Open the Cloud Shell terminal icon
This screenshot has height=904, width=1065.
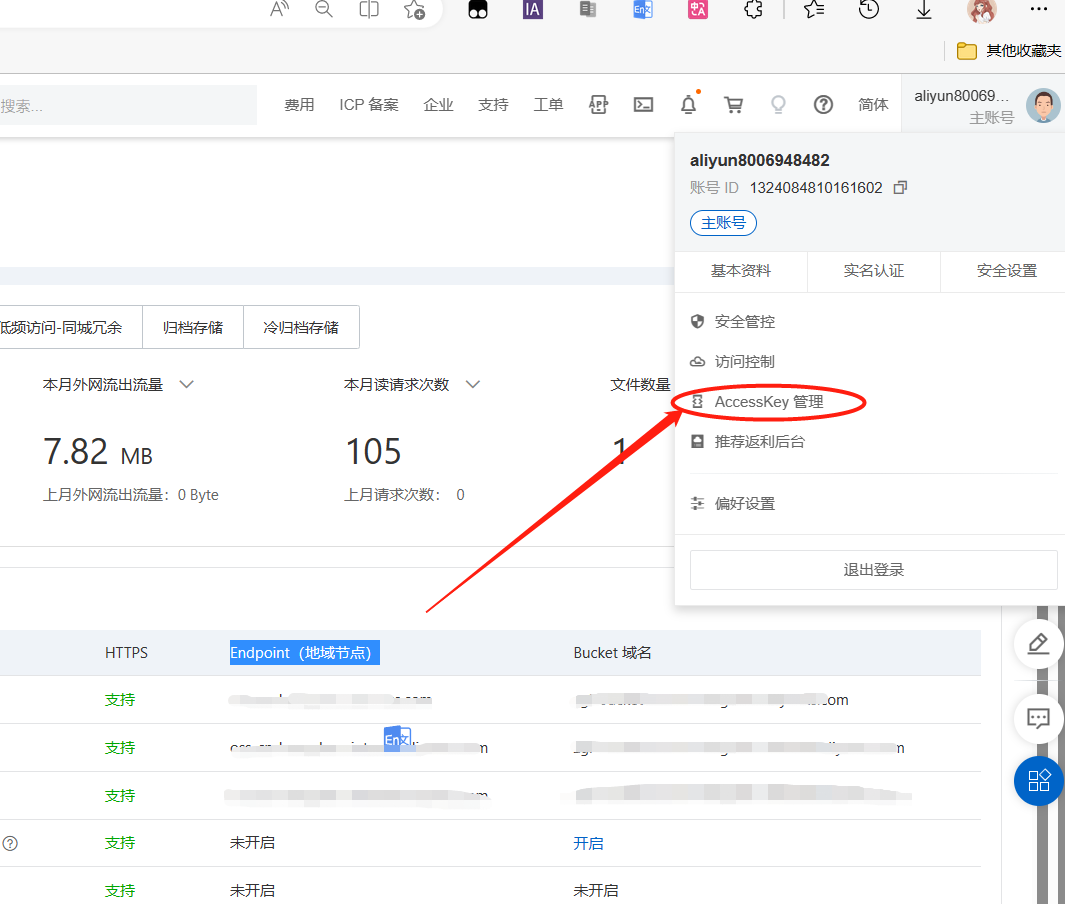tap(644, 105)
